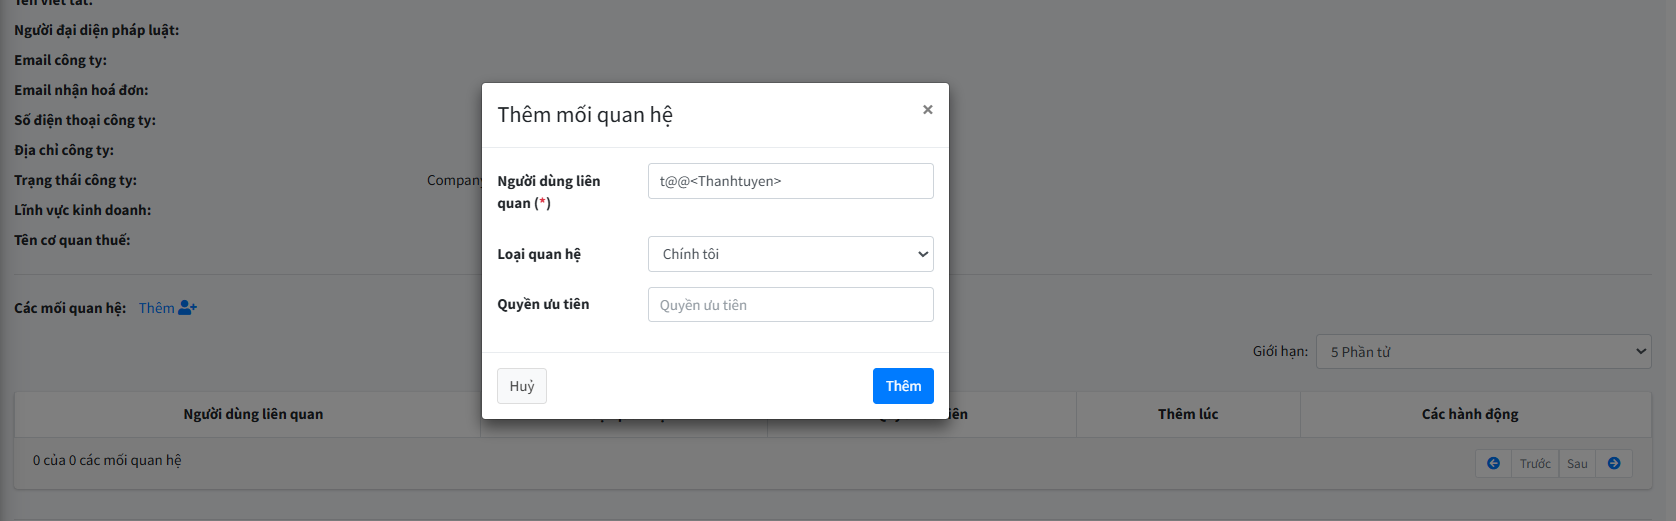Click the blue Thêm button in dialog
1676x521 pixels.
(x=903, y=386)
